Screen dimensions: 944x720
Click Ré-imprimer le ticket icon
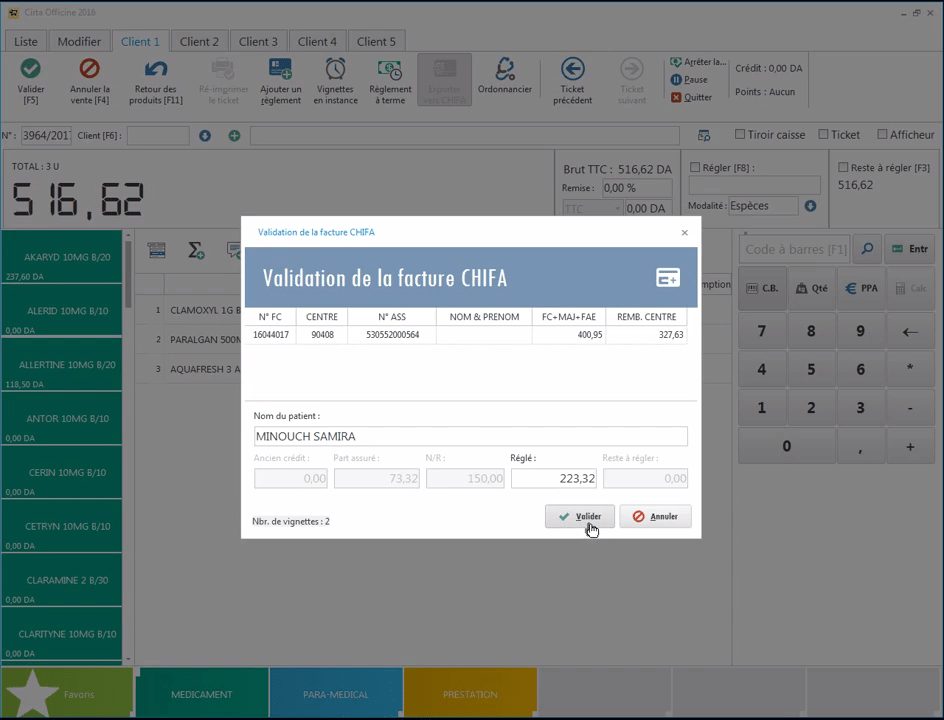[x=223, y=69]
